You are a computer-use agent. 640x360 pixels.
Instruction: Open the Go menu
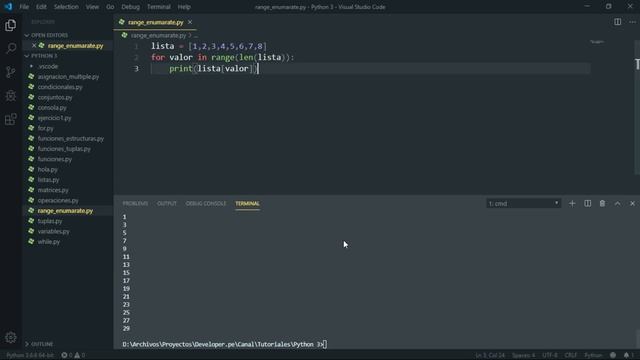click(110, 7)
